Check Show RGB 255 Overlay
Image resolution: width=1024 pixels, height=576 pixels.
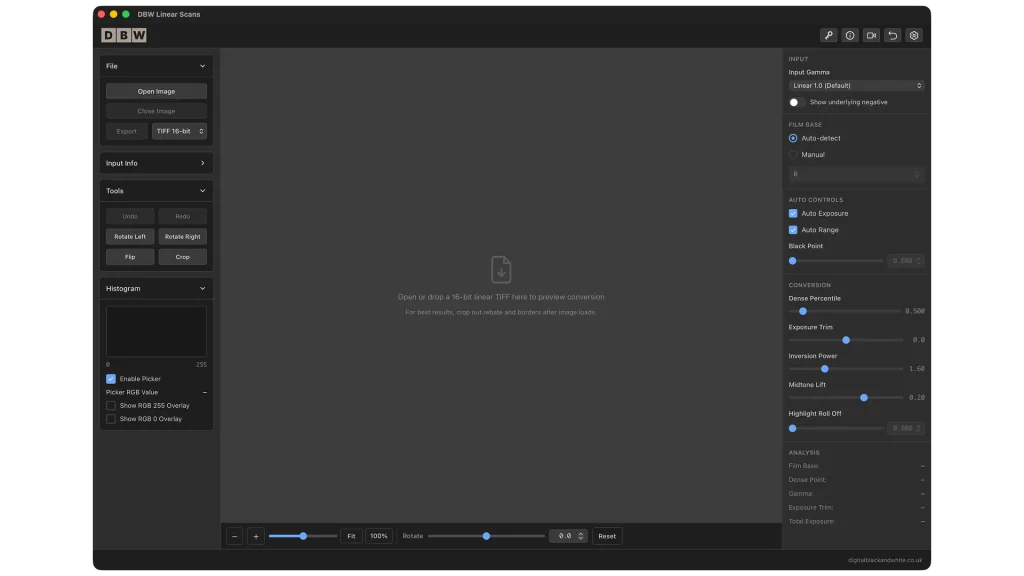[111, 406]
